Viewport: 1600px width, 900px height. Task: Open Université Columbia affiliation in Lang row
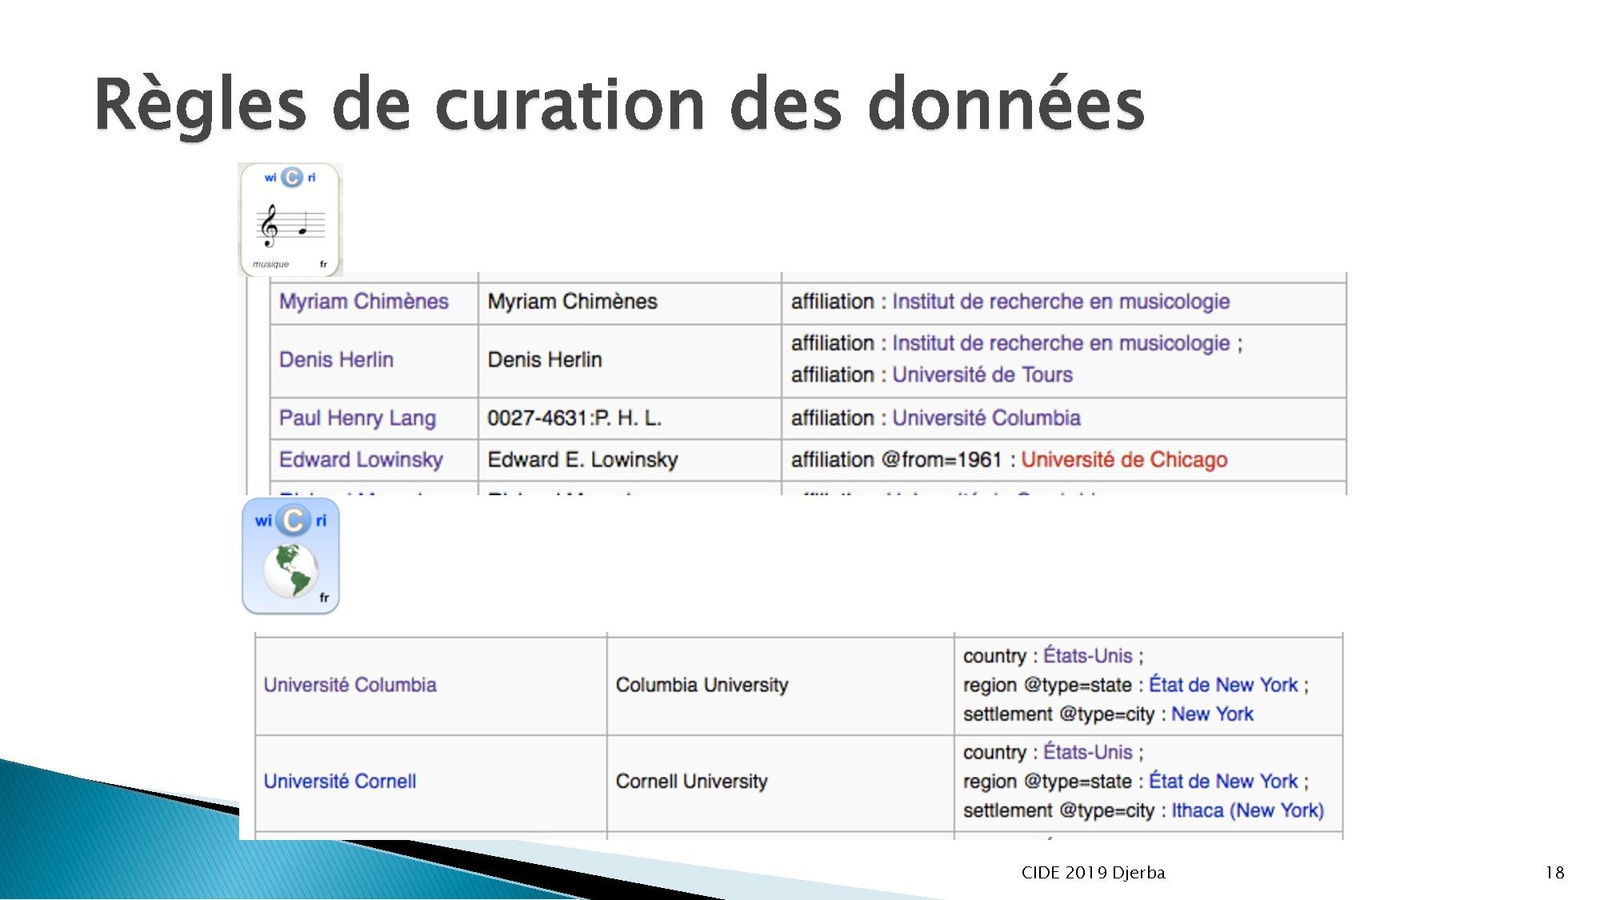click(986, 418)
